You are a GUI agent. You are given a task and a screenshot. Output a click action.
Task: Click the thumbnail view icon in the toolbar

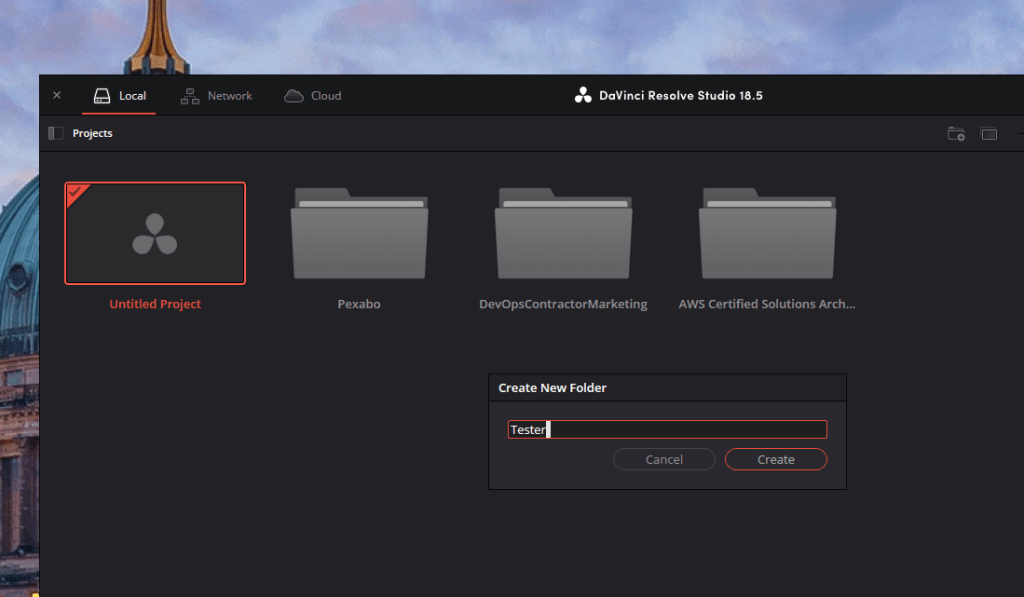point(989,134)
